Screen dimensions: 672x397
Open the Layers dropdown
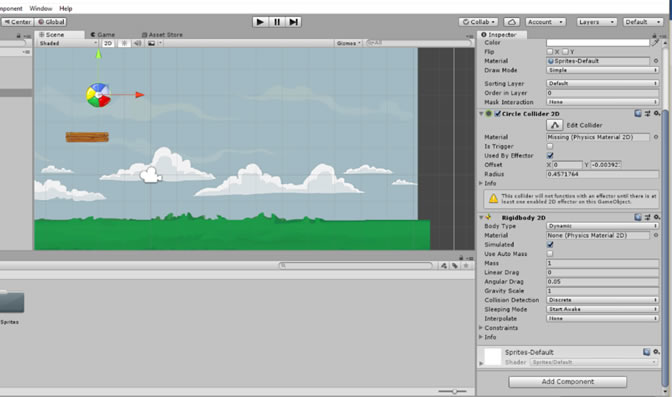(596, 22)
